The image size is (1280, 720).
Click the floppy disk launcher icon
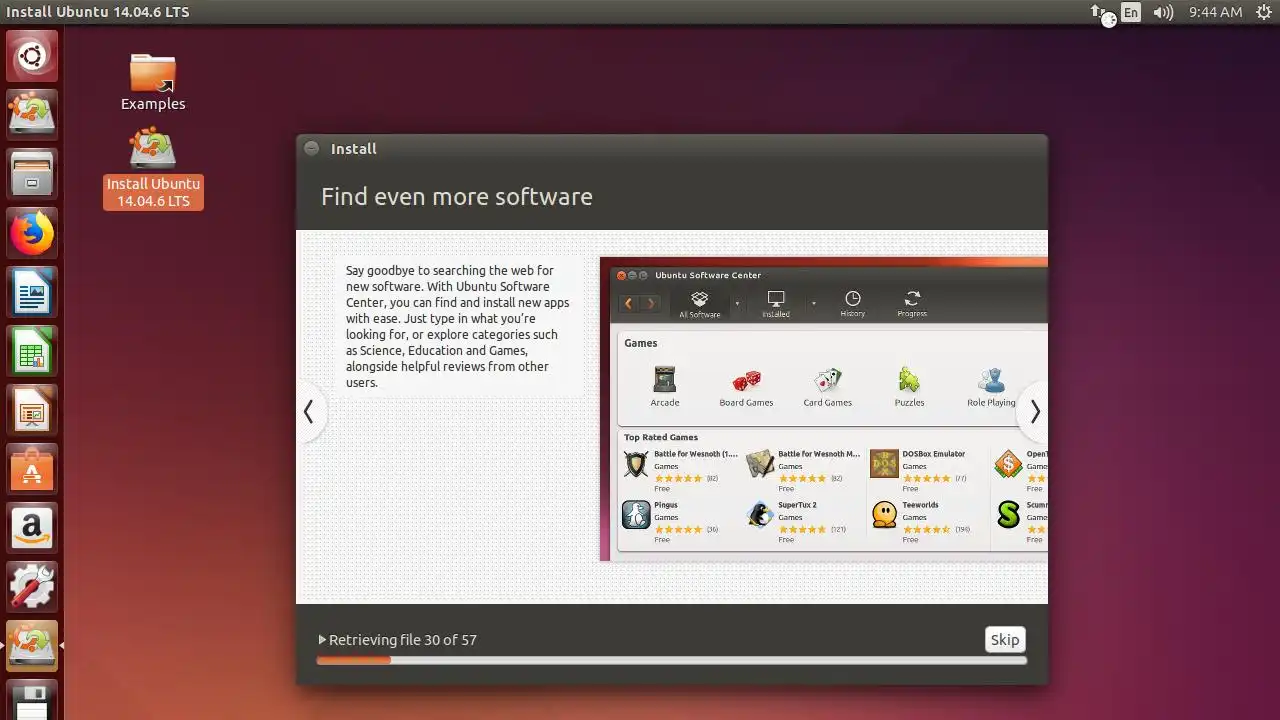coord(32,700)
